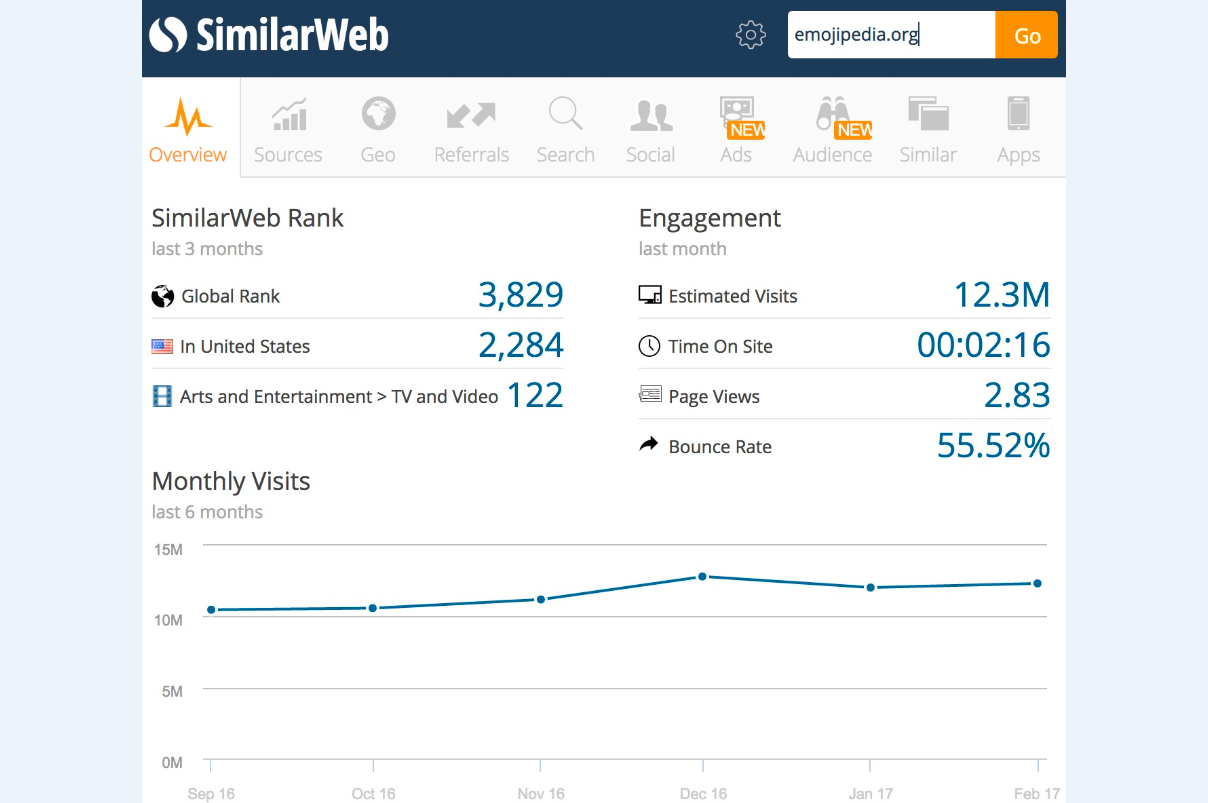The width and height of the screenshot is (1208, 803).
Task: Select the Search magnifier tab
Action: click(565, 130)
